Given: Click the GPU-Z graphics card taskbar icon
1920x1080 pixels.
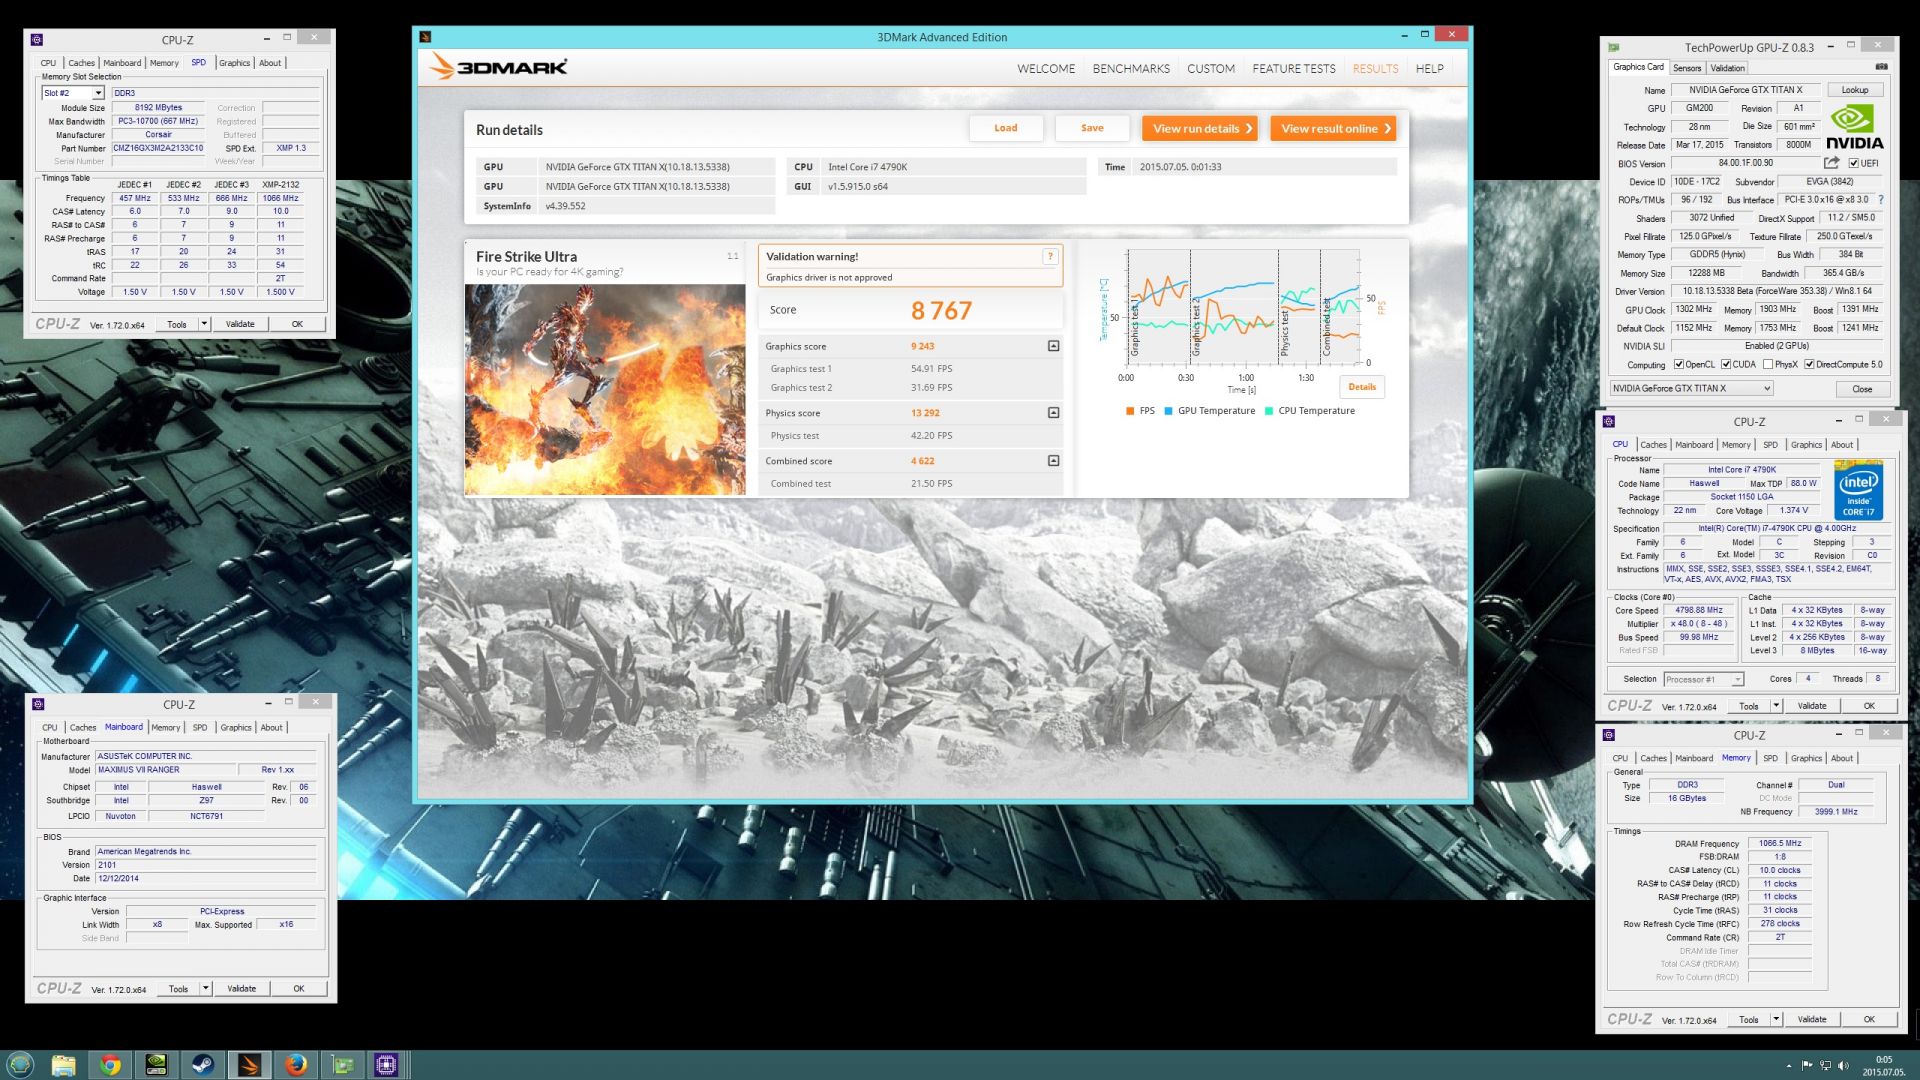Looking at the screenshot, I should point(342,1065).
